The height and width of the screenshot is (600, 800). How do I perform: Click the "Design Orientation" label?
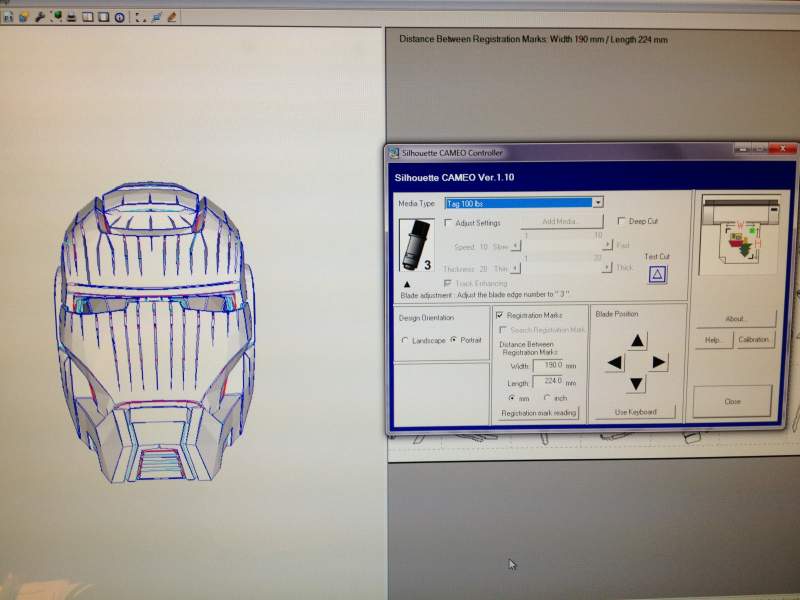(426, 318)
